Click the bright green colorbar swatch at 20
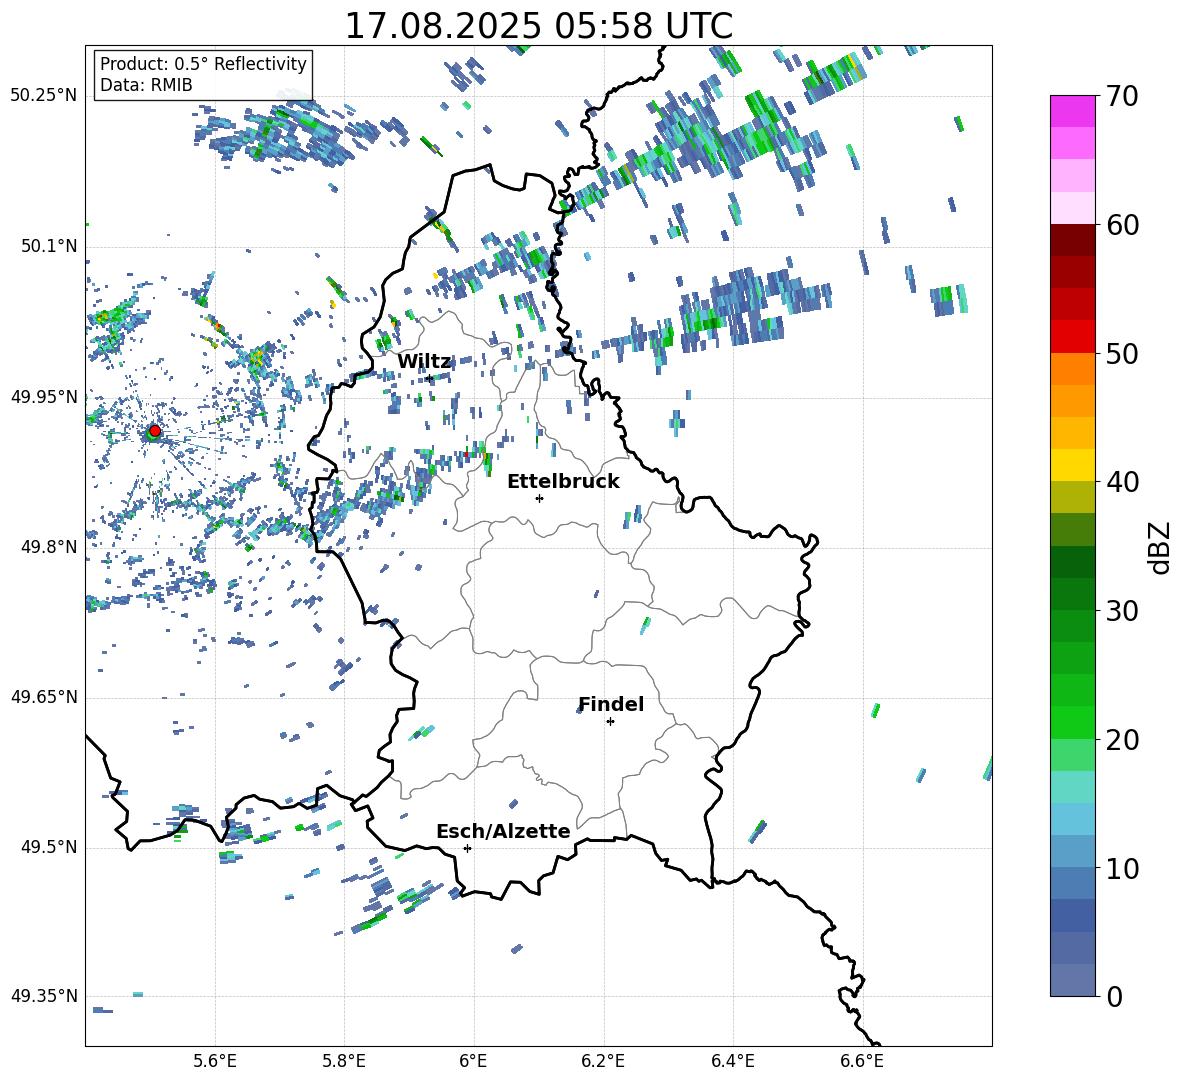This screenshot has height=1081, width=1184. [x=1073, y=722]
